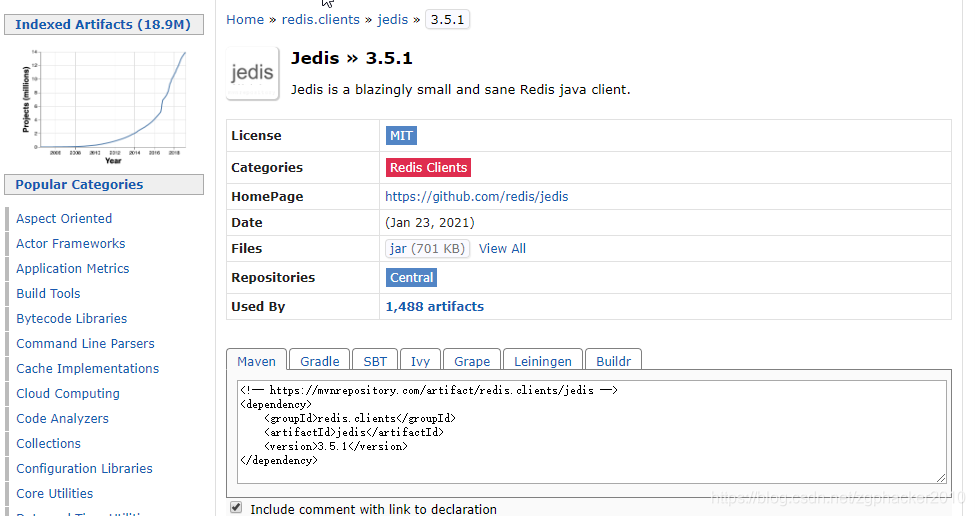Screen dimensions: 975x516
Task: Switch to the Grape tab
Action: 472,361
